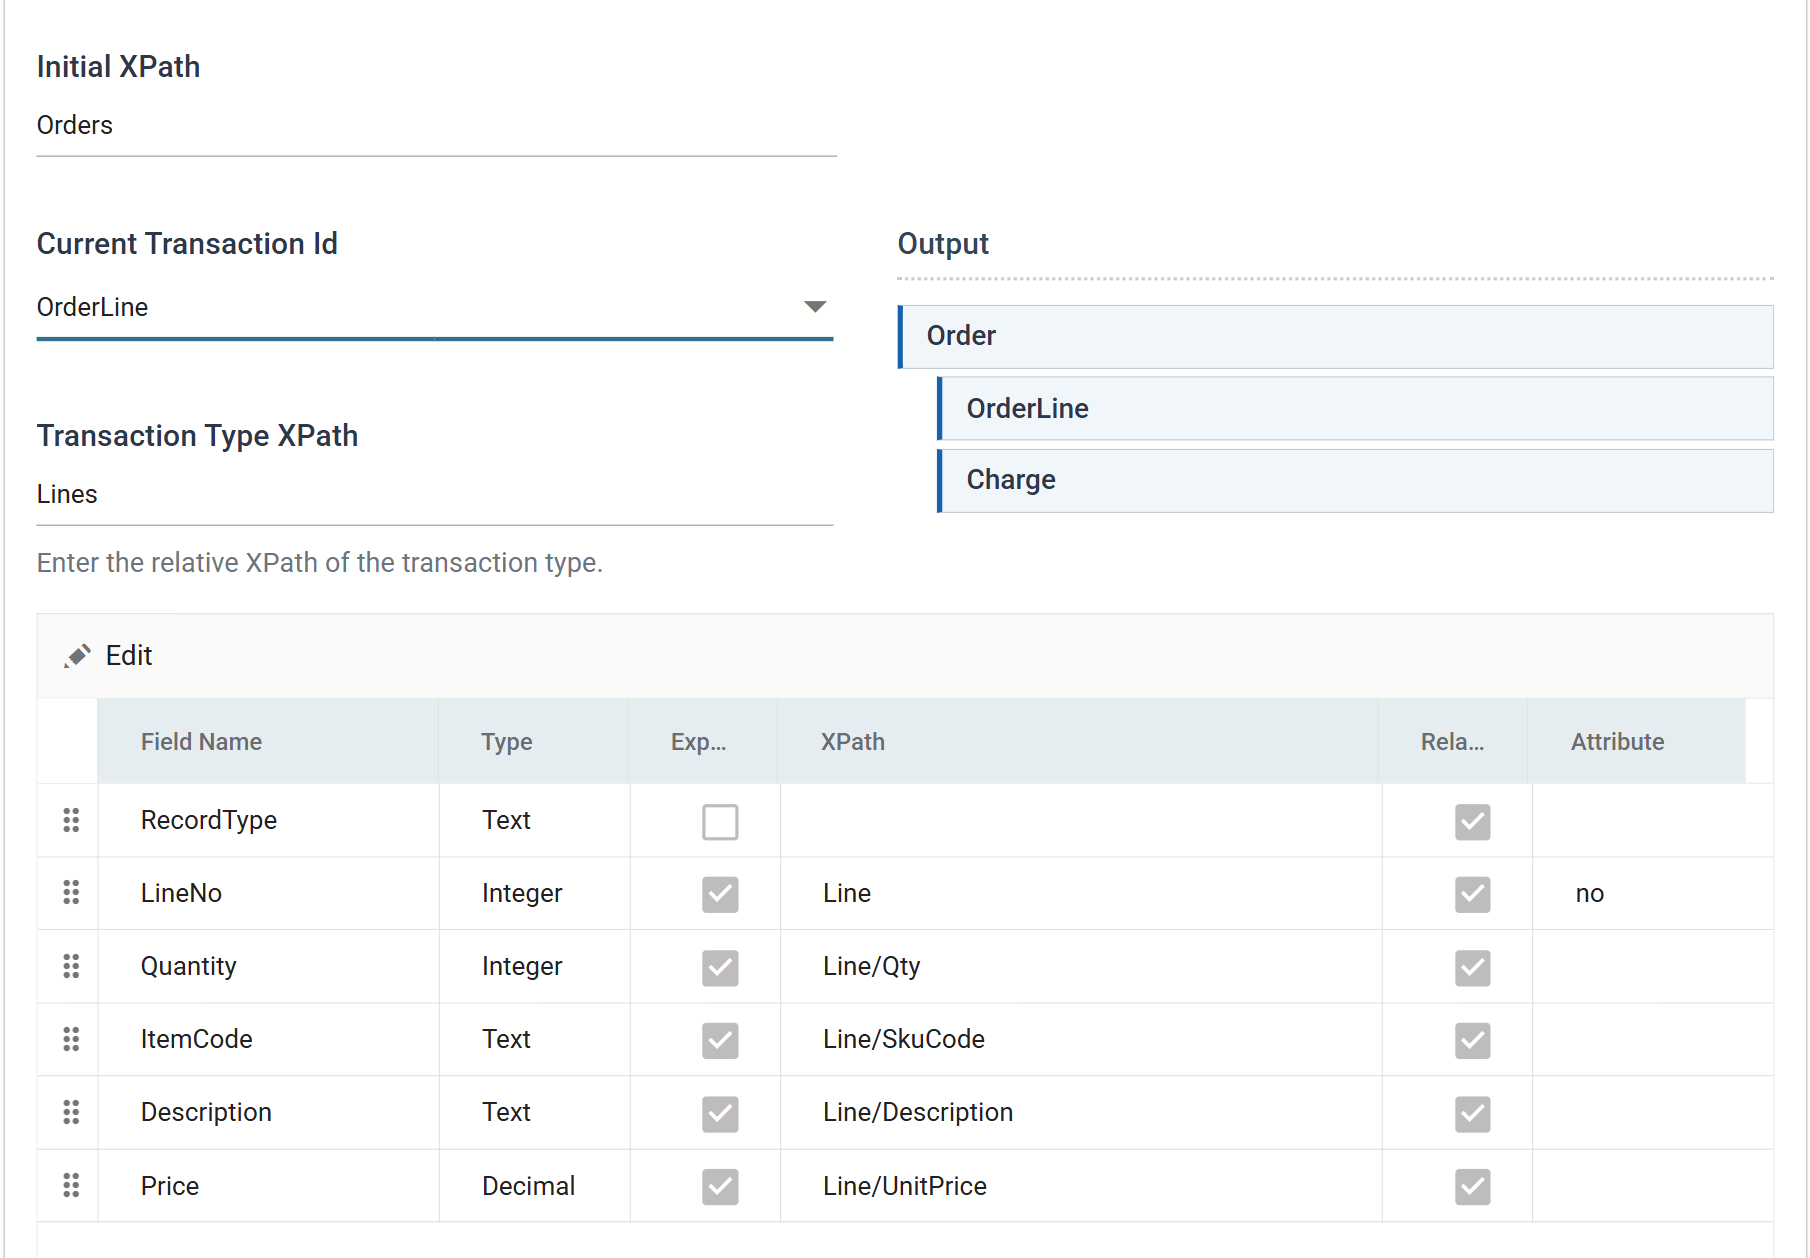
Task: Click the Description field name cell
Action: click(x=268, y=1112)
